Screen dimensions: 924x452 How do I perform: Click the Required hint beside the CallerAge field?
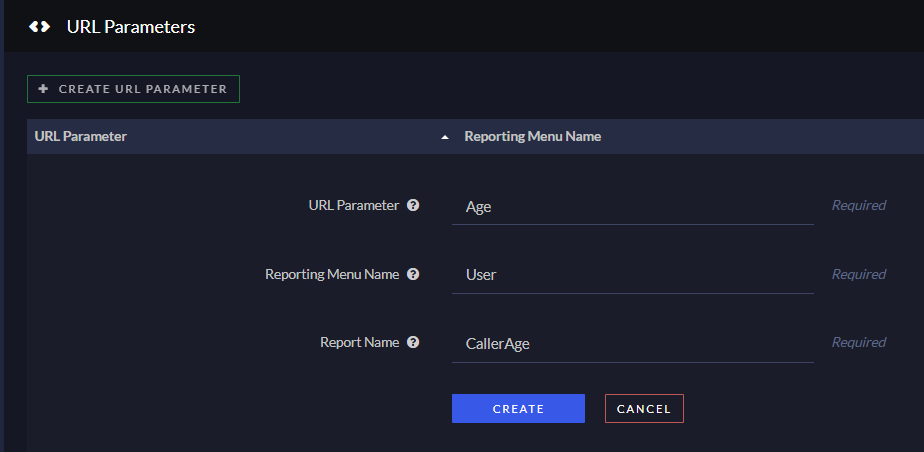coord(859,342)
